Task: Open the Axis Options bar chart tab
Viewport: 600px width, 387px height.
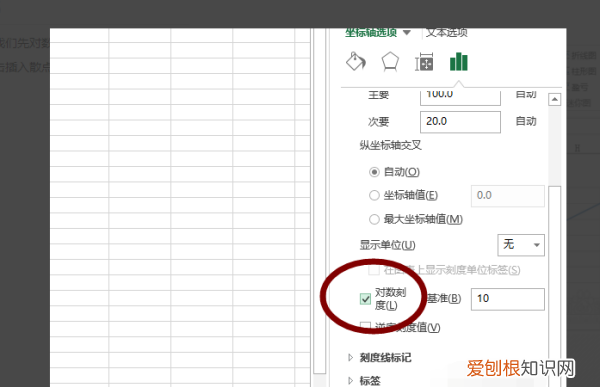Action: click(x=458, y=62)
